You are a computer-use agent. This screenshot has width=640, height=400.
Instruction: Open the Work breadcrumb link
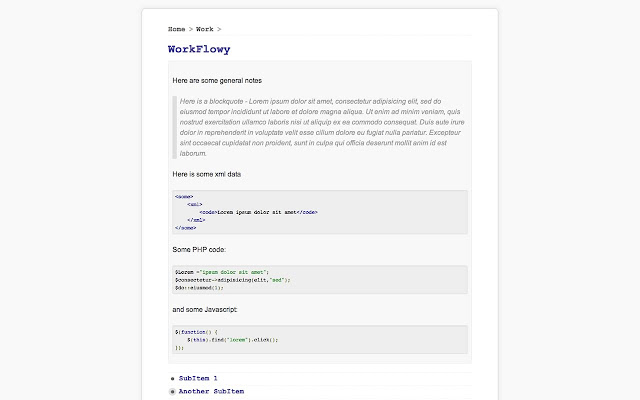[x=204, y=29]
